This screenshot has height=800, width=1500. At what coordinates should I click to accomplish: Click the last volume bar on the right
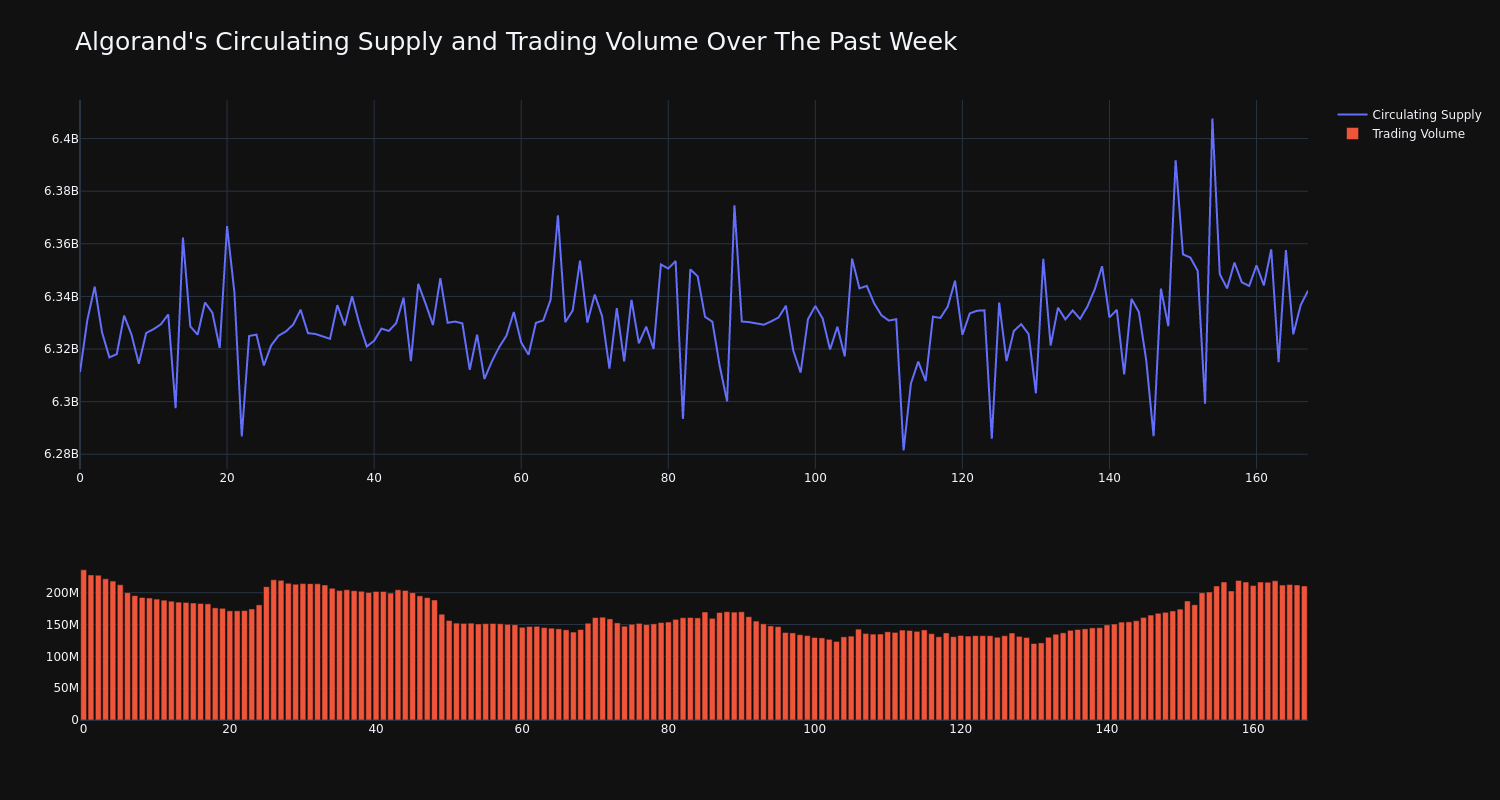point(1304,653)
